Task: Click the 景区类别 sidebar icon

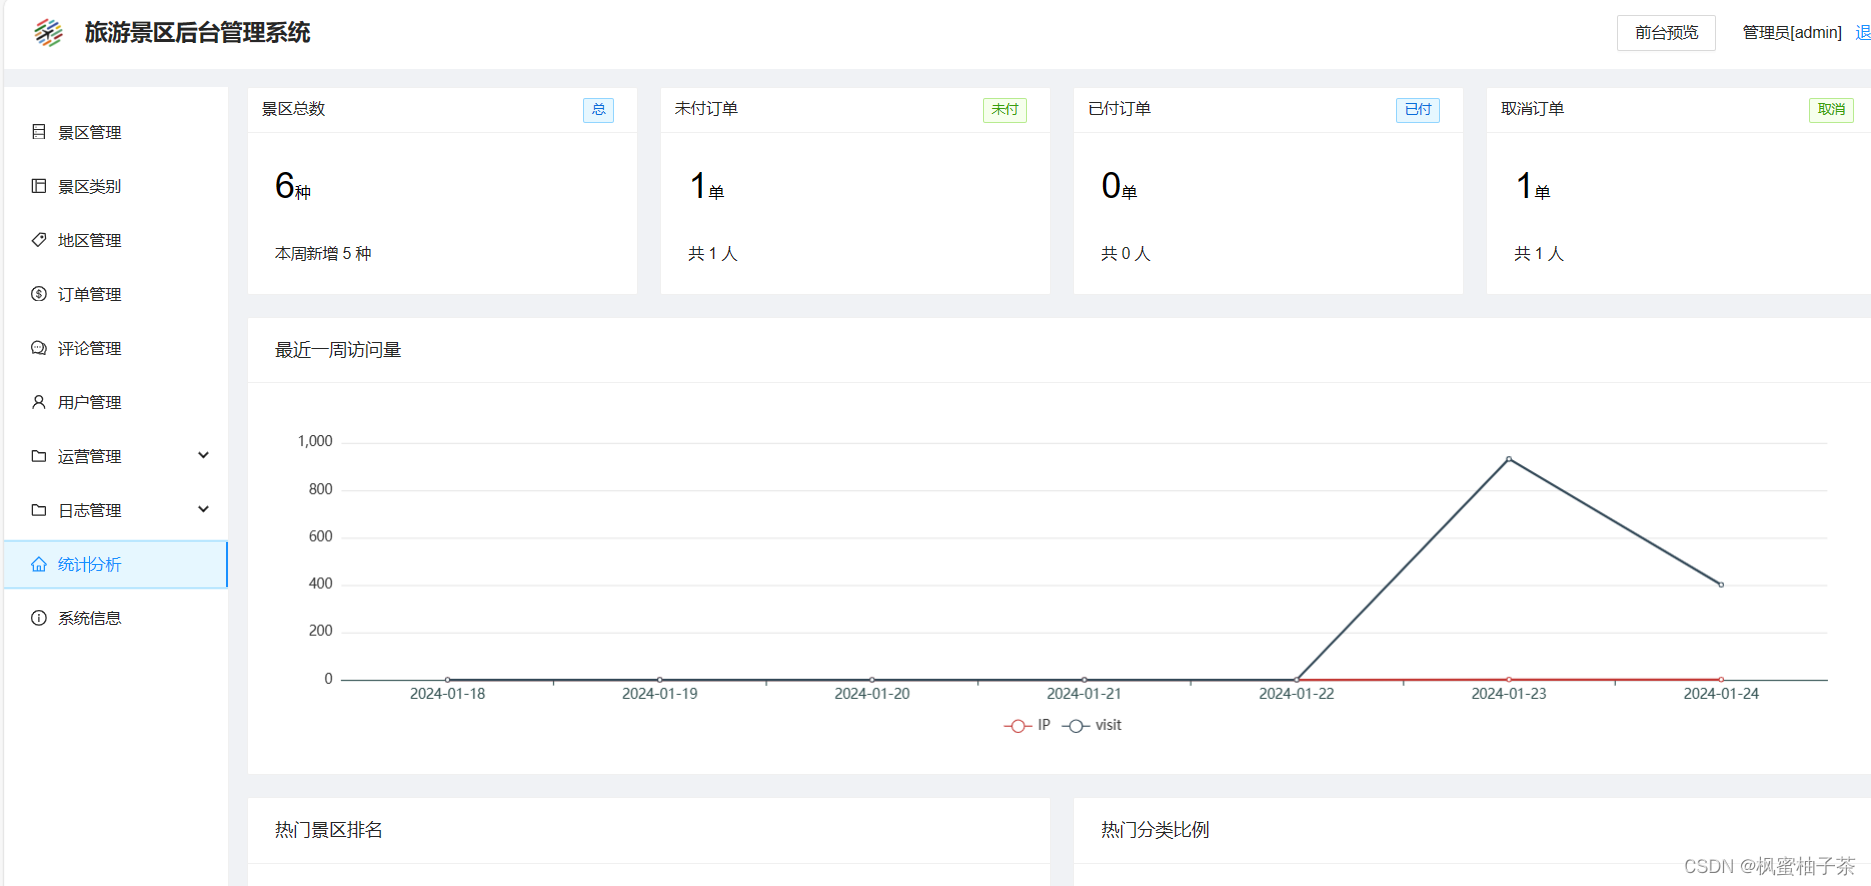Action: coord(39,186)
